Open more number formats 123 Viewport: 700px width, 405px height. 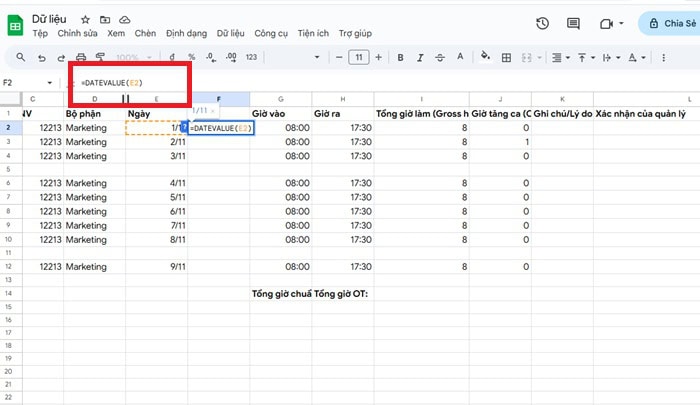point(251,57)
